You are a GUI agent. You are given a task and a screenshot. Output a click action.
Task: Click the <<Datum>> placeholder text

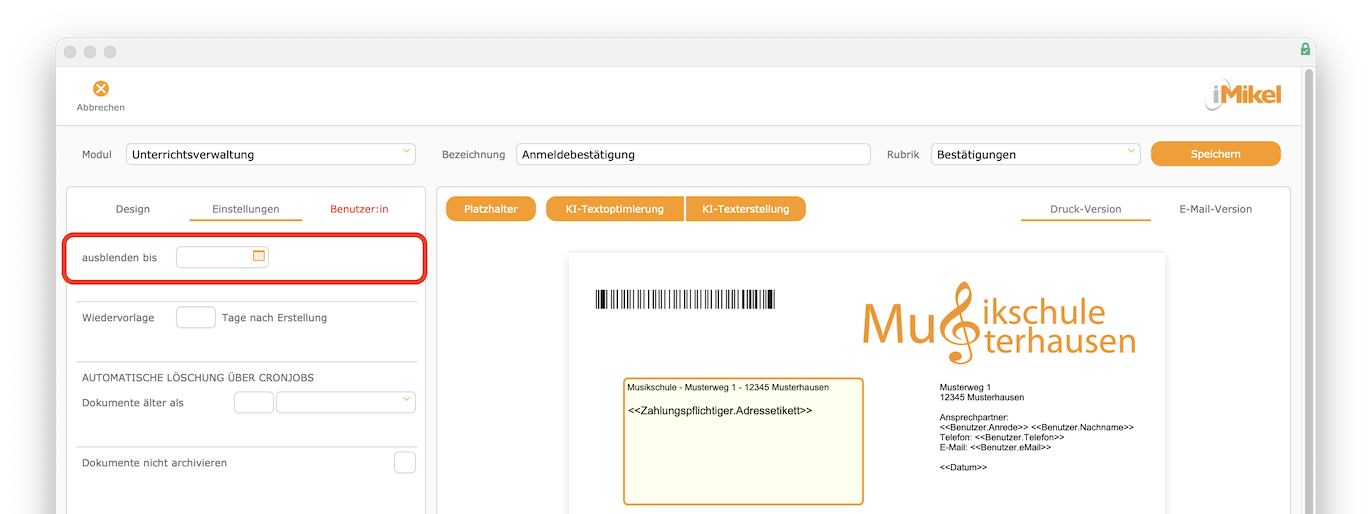pos(964,467)
